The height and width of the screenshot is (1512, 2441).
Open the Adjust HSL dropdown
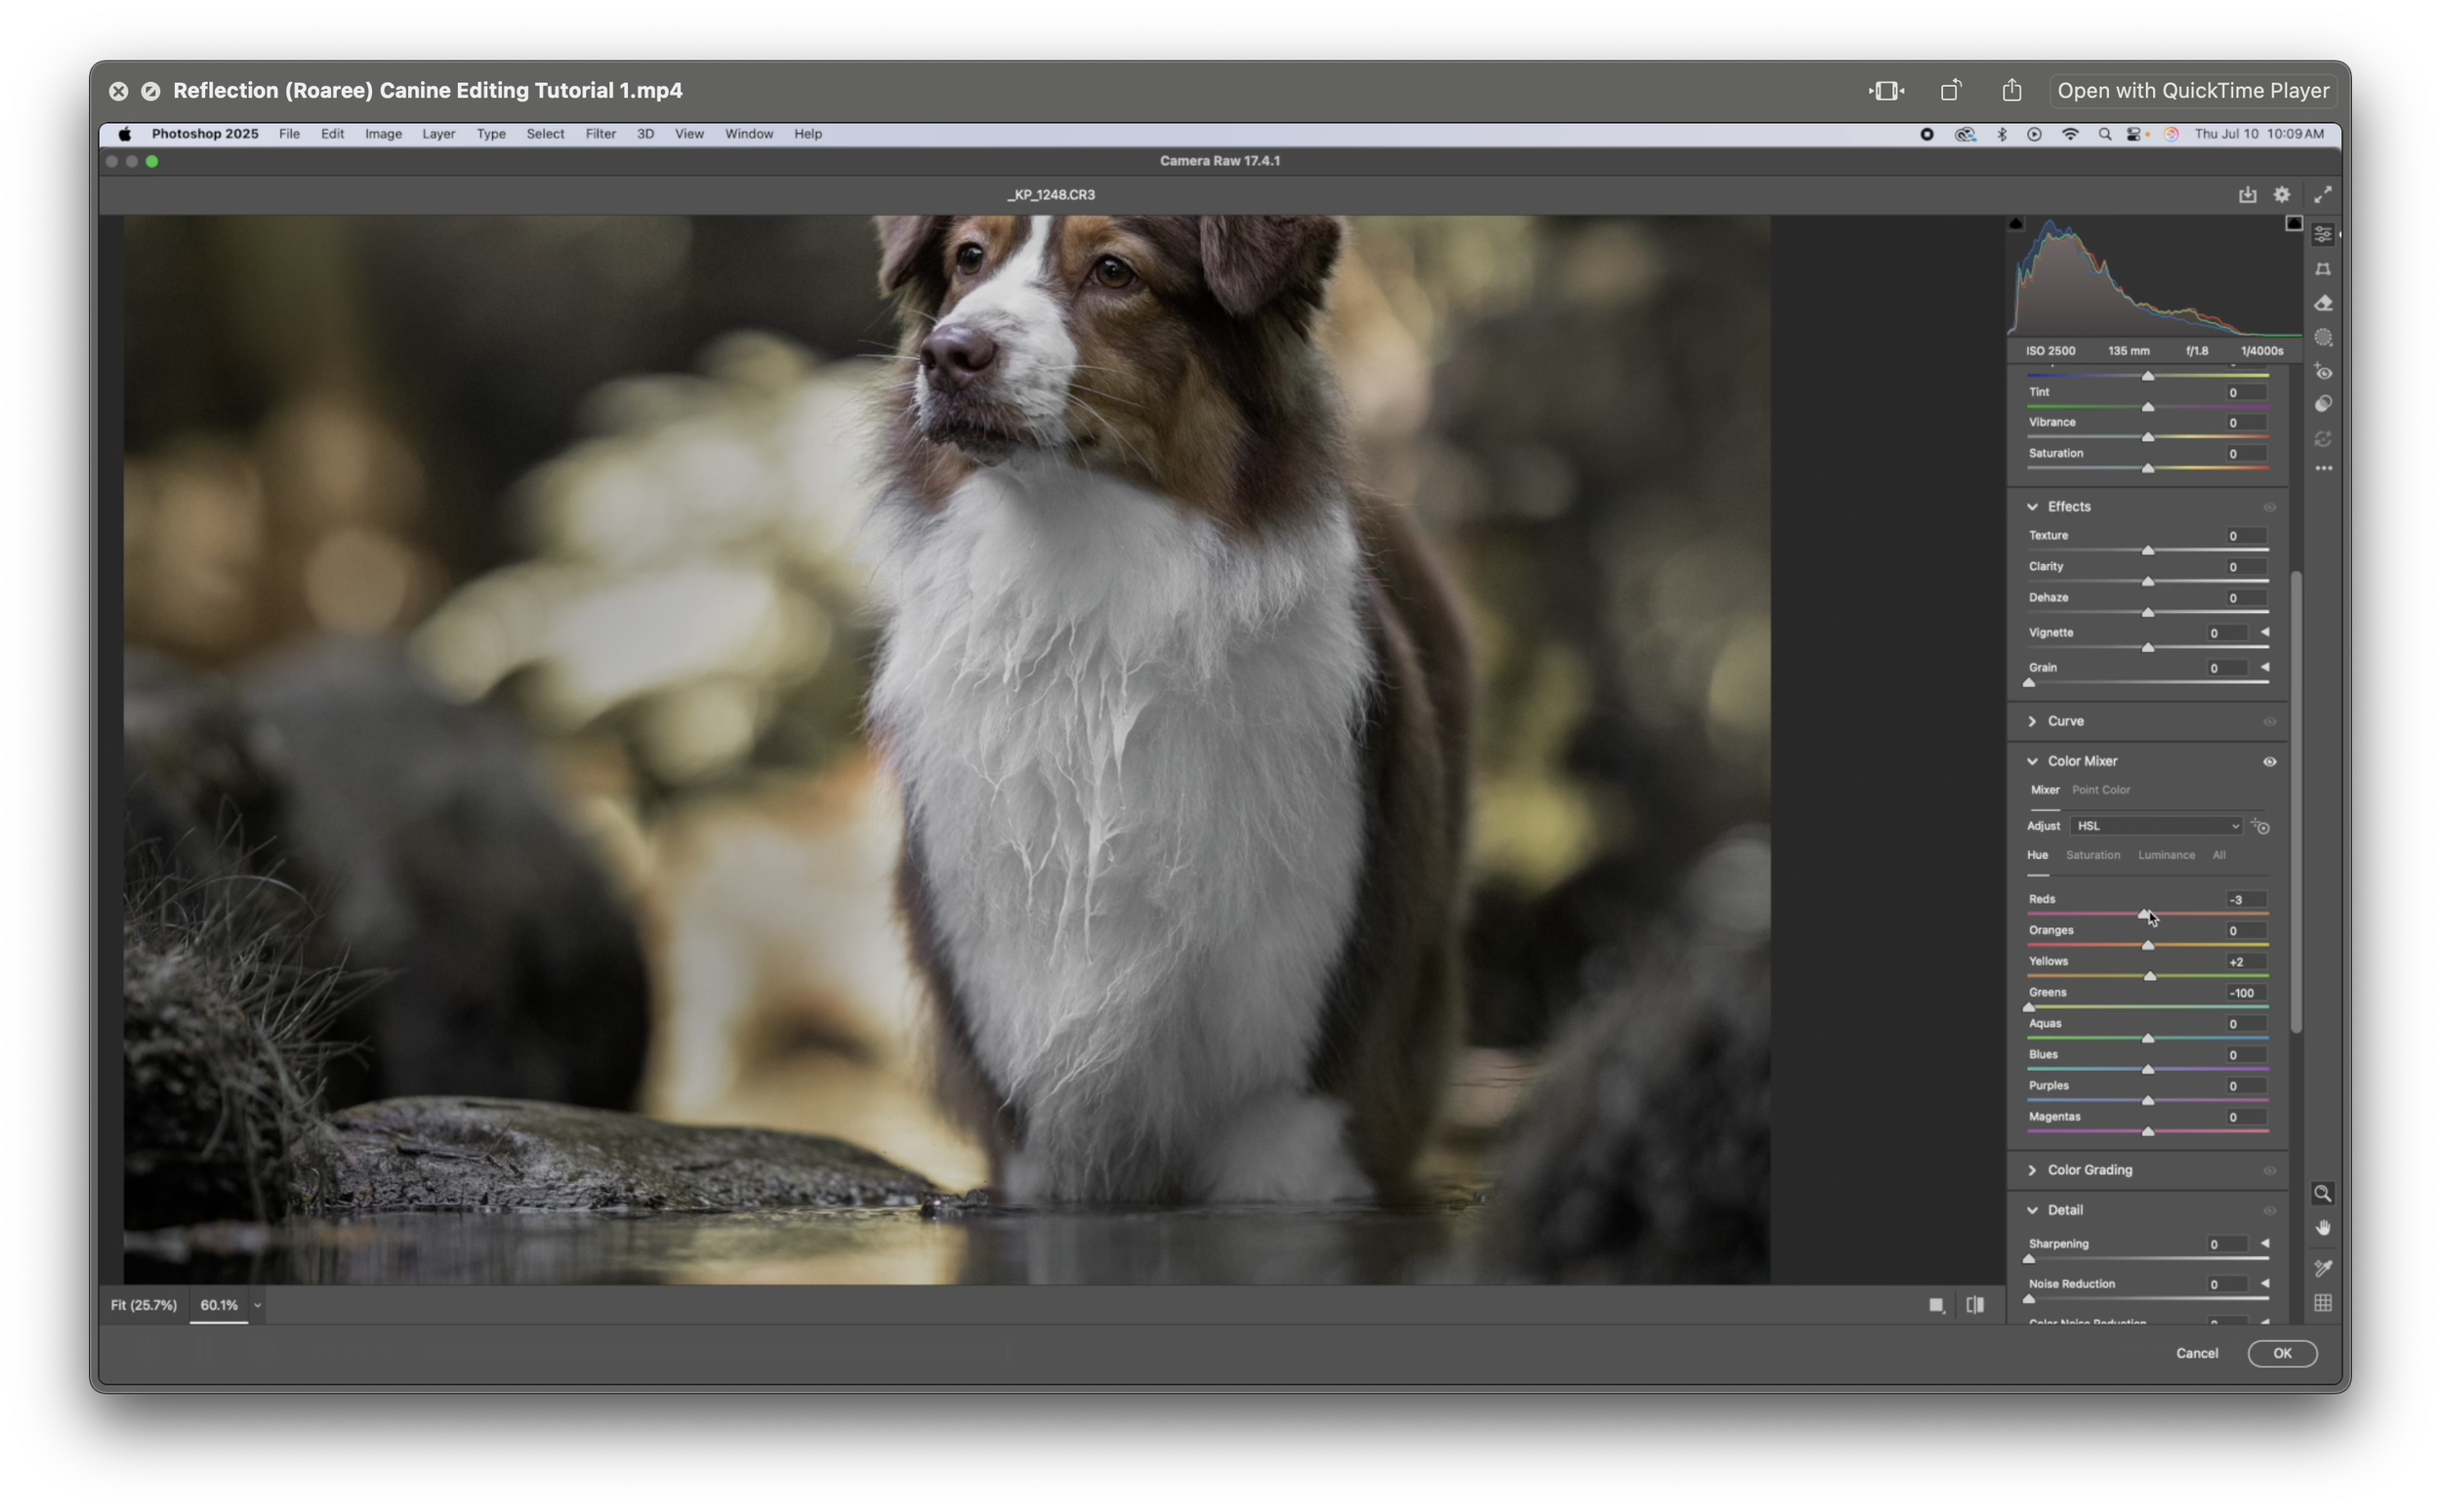point(2157,826)
